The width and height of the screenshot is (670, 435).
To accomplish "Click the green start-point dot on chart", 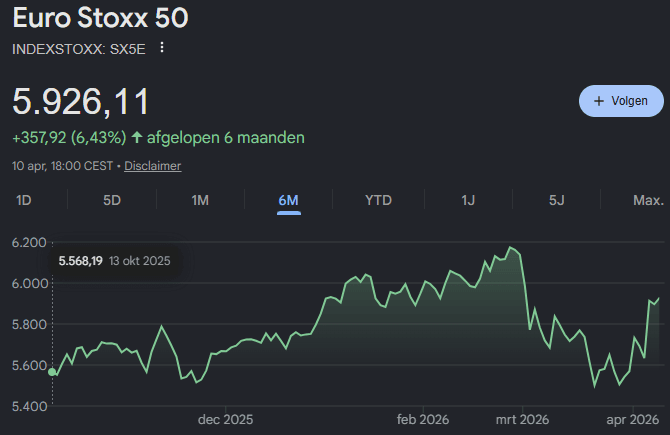I will (x=52, y=372).
